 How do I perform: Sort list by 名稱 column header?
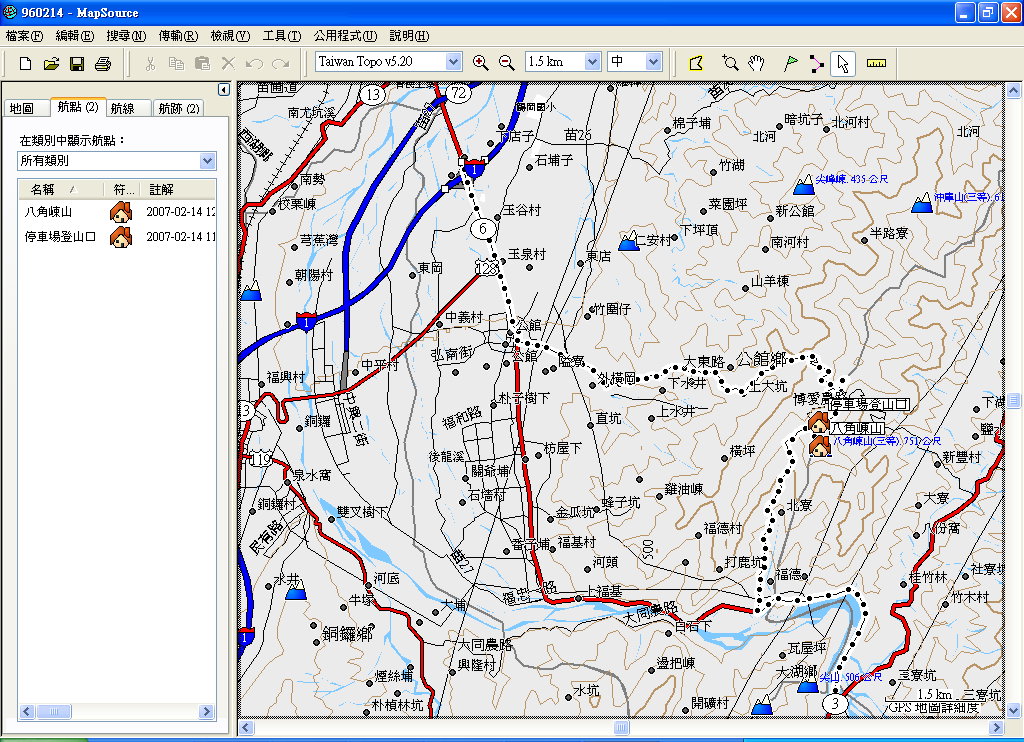pos(61,189)
